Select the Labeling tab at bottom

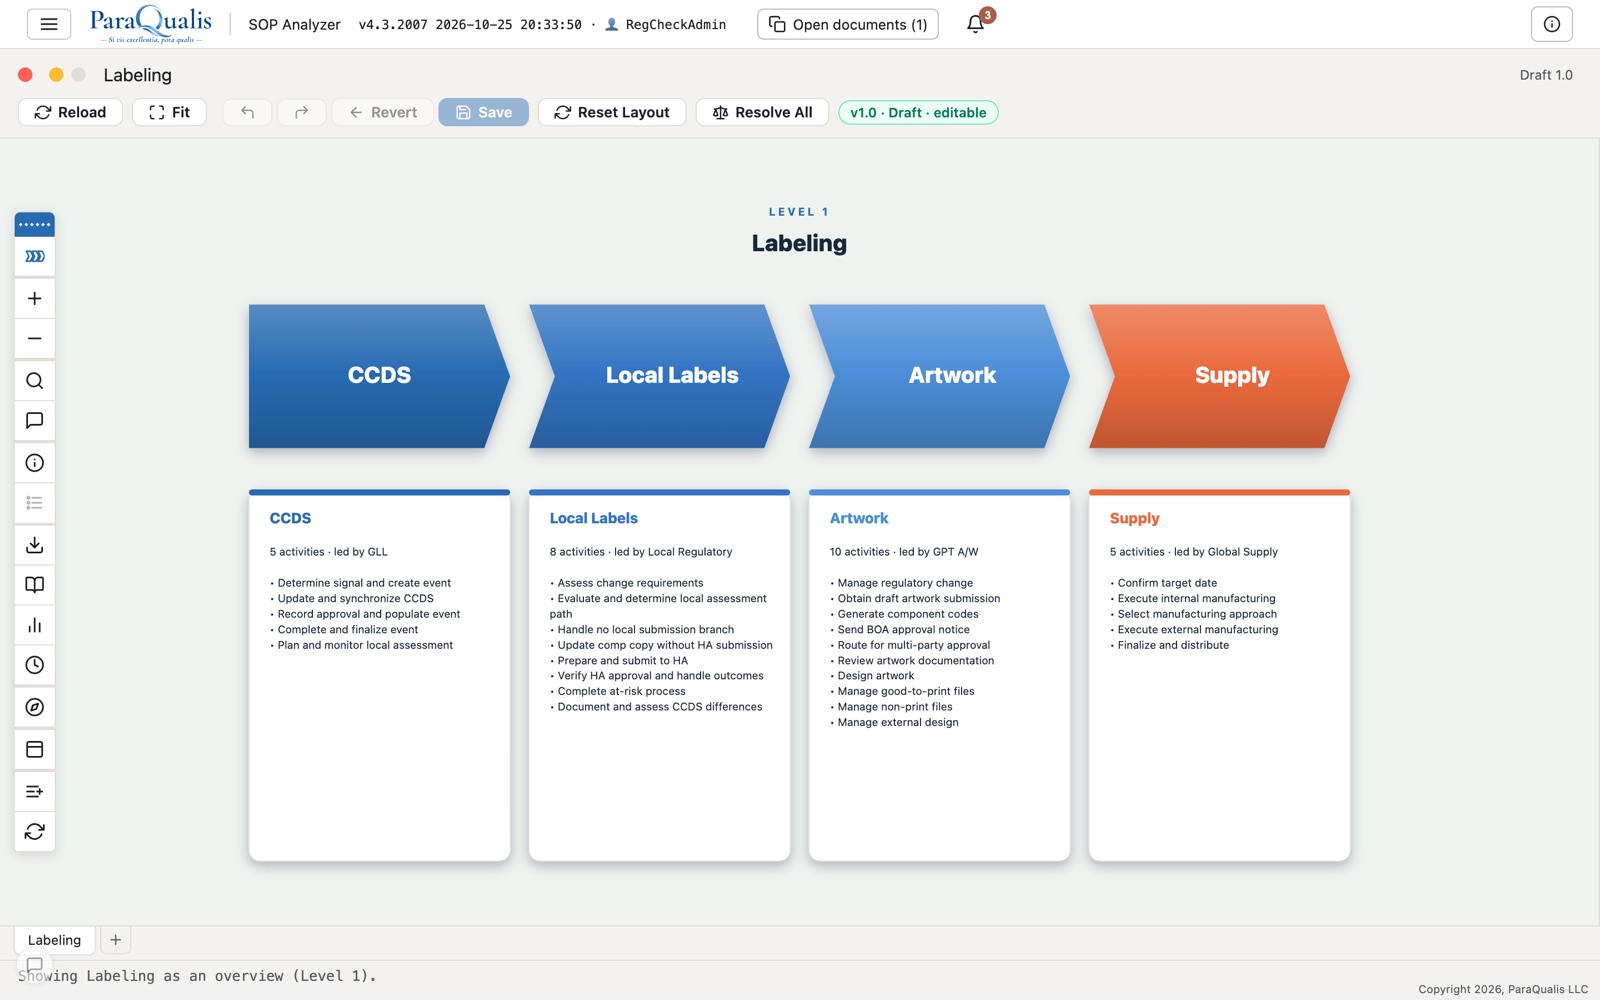[54, 940]
